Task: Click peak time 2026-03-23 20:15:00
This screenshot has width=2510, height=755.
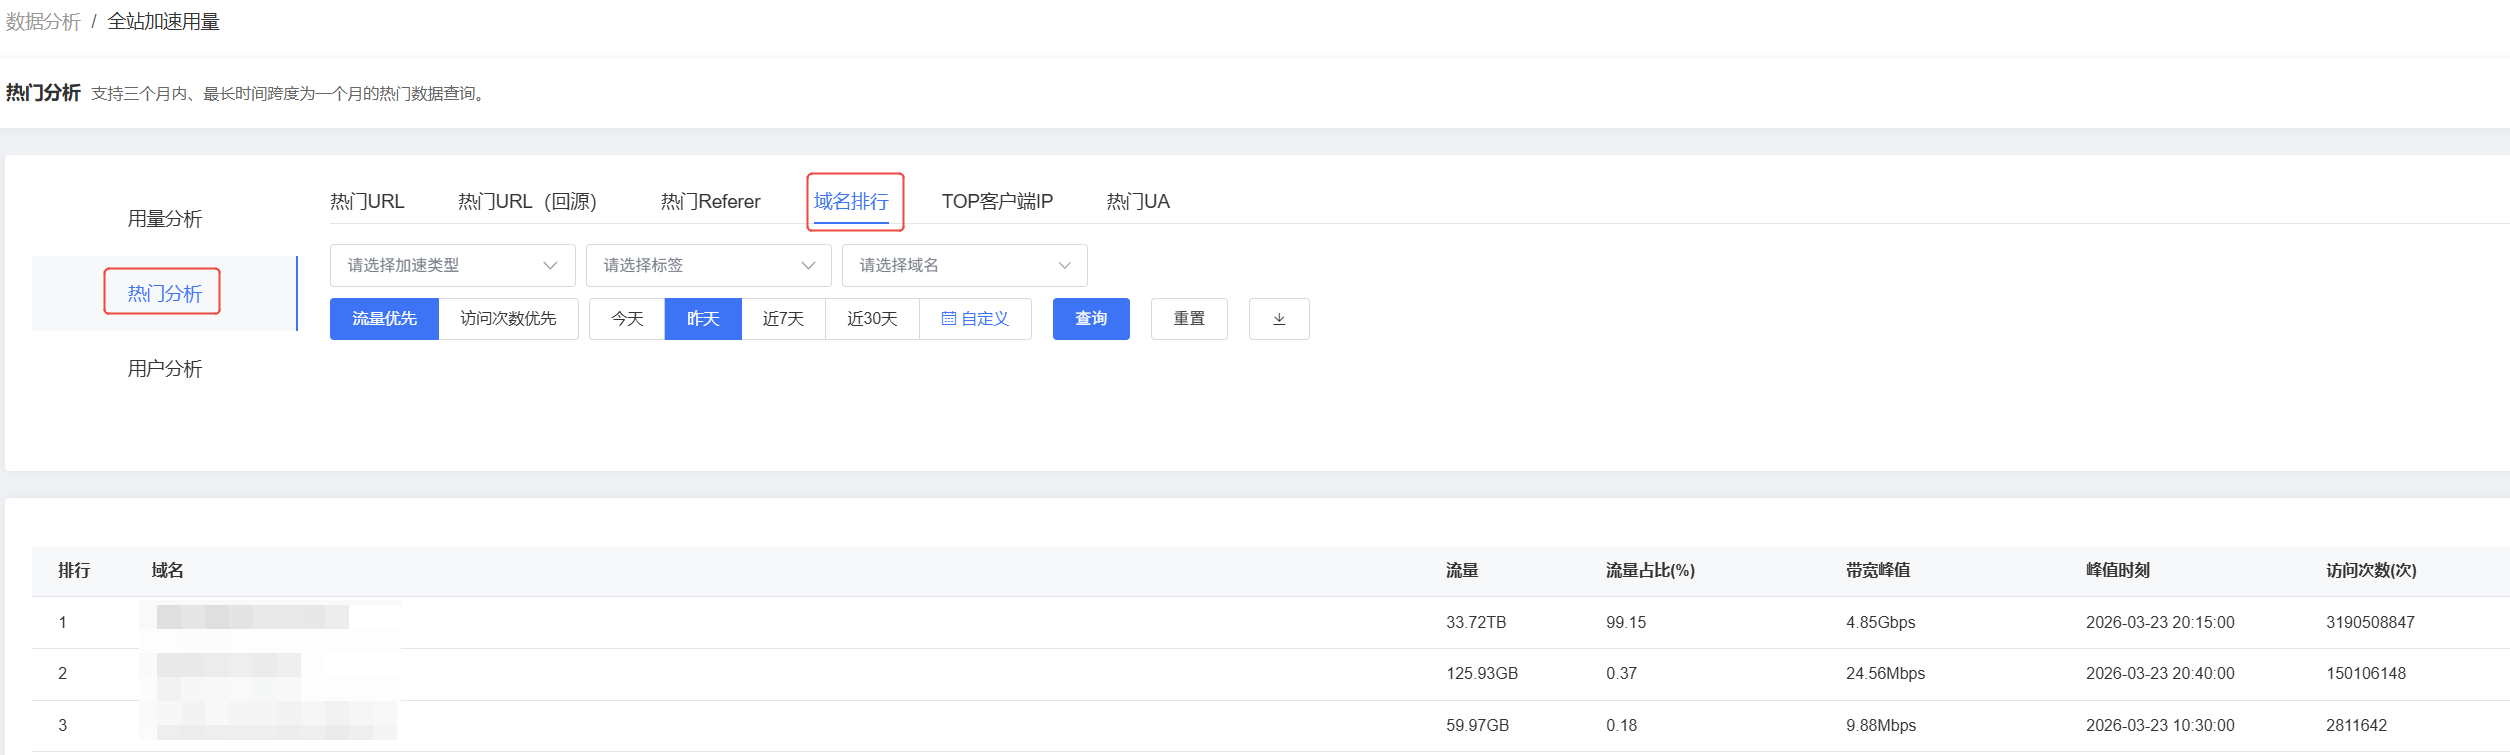Action: coord(2160,623)
